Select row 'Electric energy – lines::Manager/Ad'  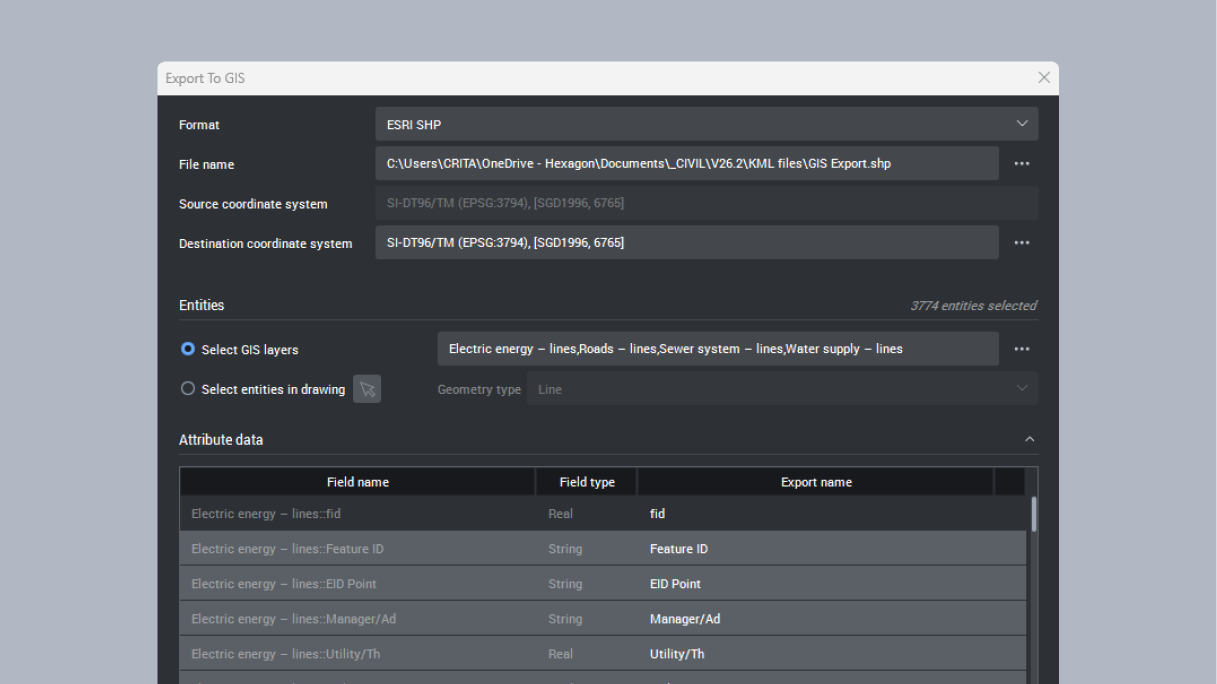[x=603, y=619]
